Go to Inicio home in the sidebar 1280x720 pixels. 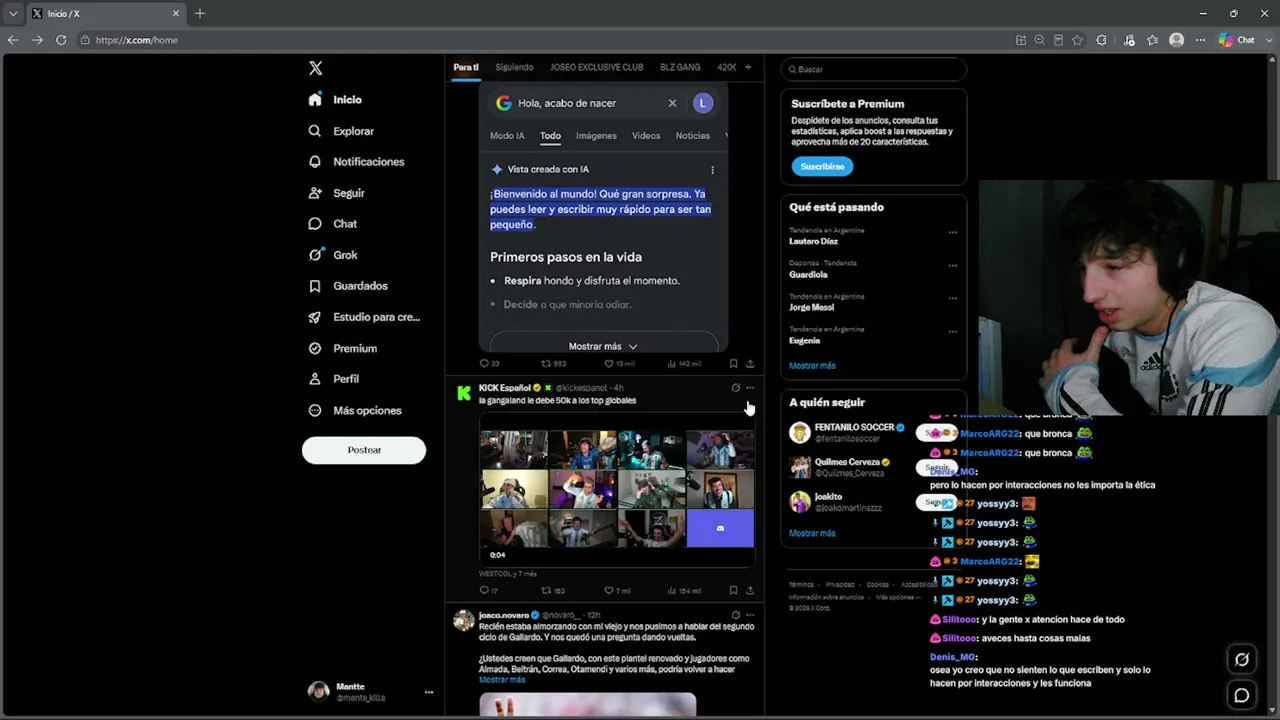(x=335, y=100)
